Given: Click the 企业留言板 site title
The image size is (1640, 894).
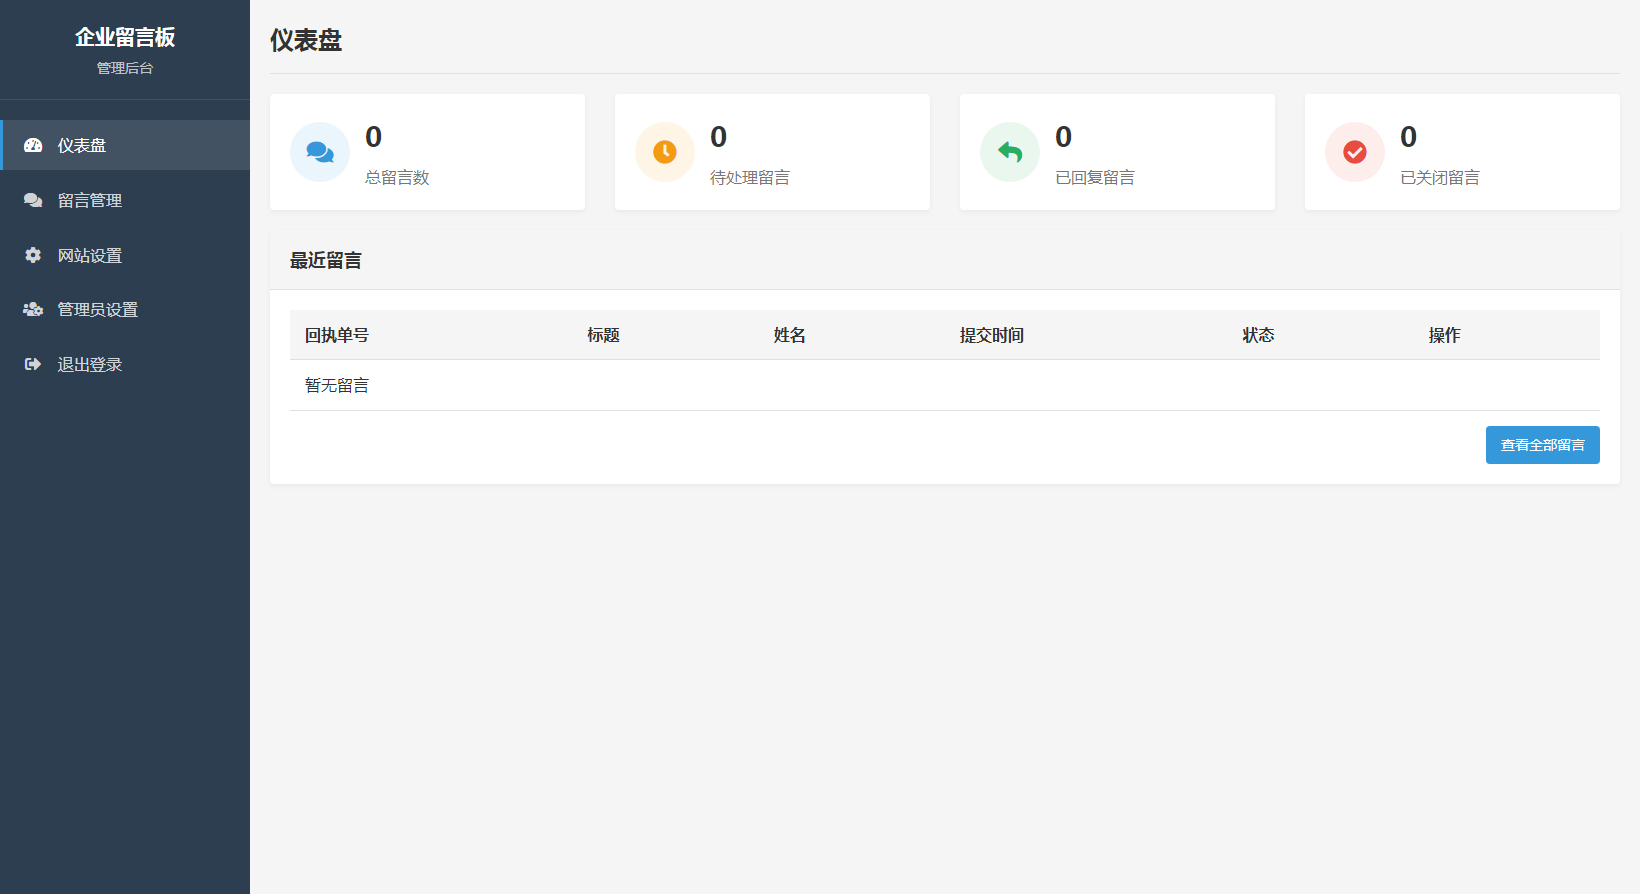Looking at the screenshot, I should click(125, 37).
